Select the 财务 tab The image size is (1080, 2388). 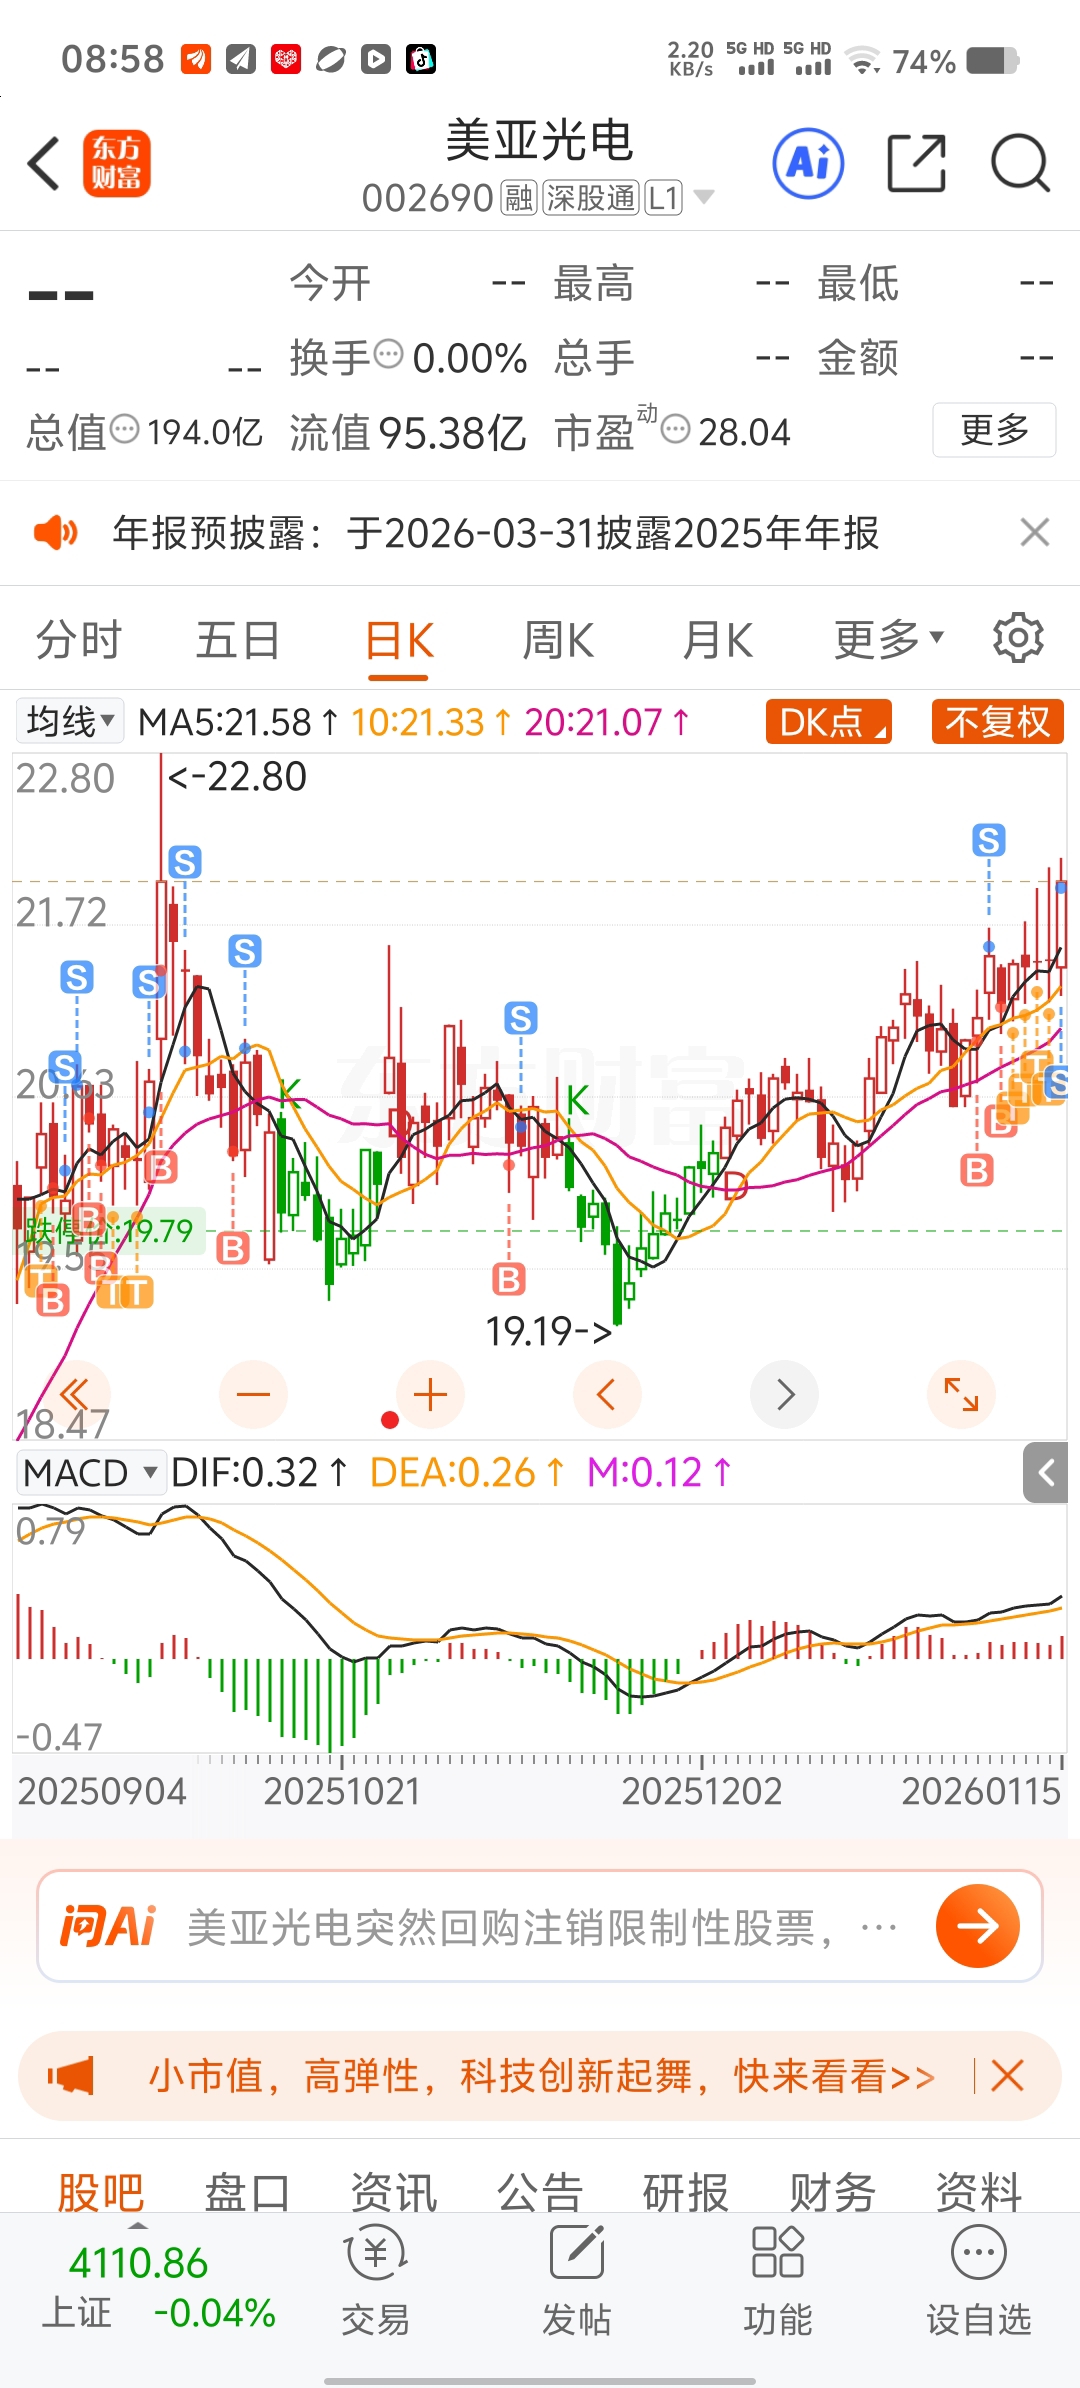pyautogui.click(x=832, y=2192)
